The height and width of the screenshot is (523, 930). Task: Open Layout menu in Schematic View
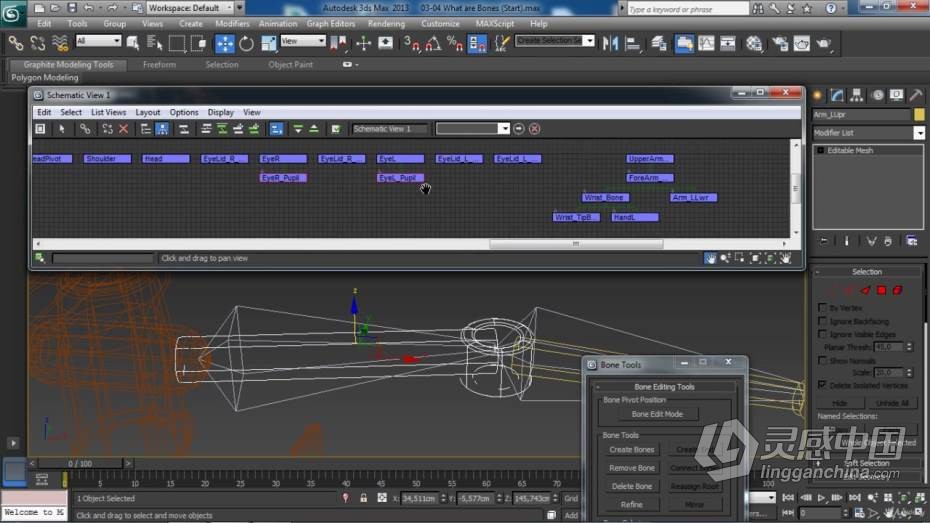pos(148,112)
